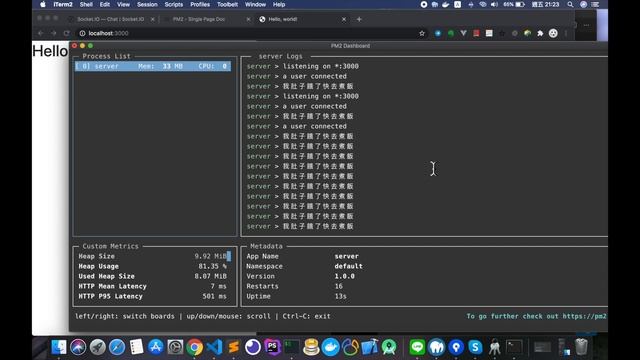This screenshot has height=360, width=640.
Task: Open MAMP elephant icon in dock
Action: coord(436,347)
